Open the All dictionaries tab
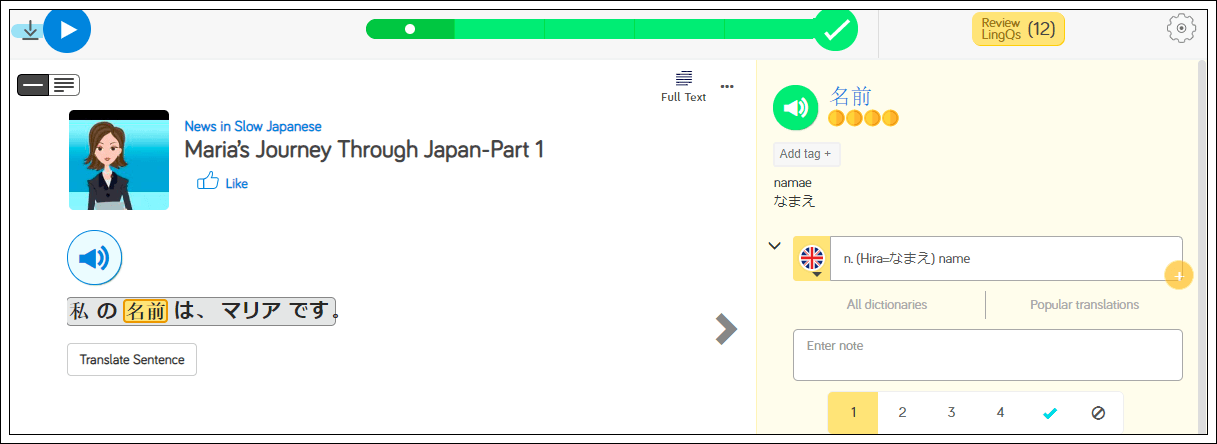This screenshot has width=1217, height=444. [886, 304]
